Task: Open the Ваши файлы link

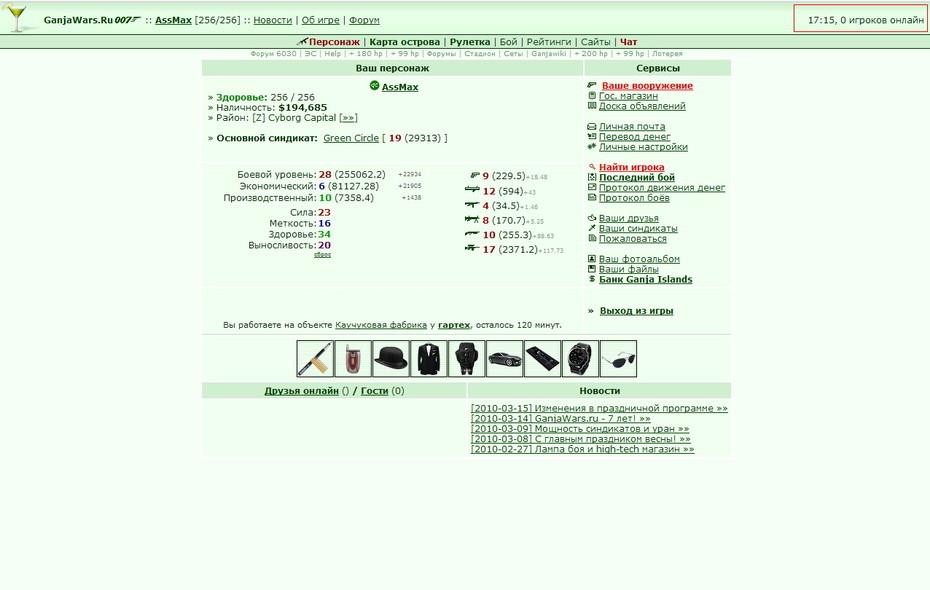Action: click(x=628, y=269)
